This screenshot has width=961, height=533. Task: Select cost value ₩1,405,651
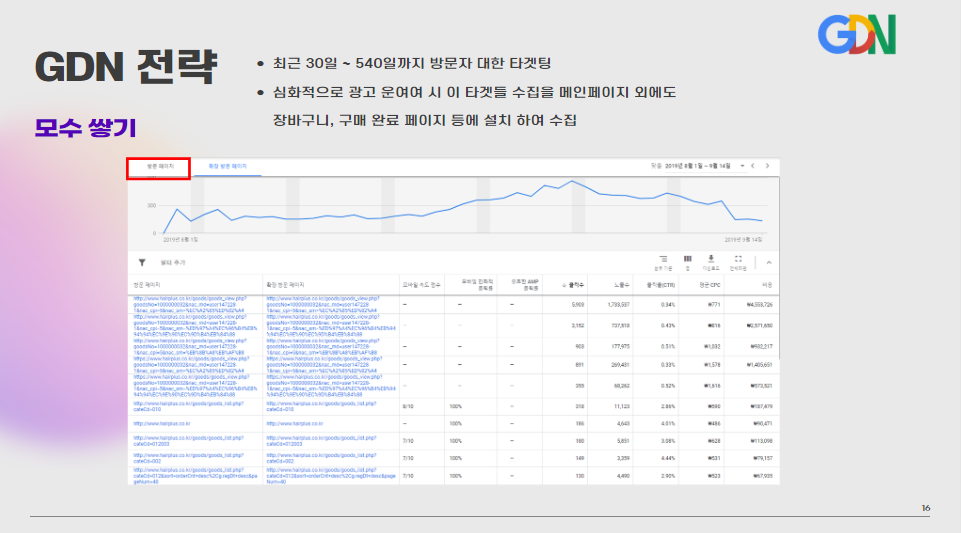pos(759,365)
